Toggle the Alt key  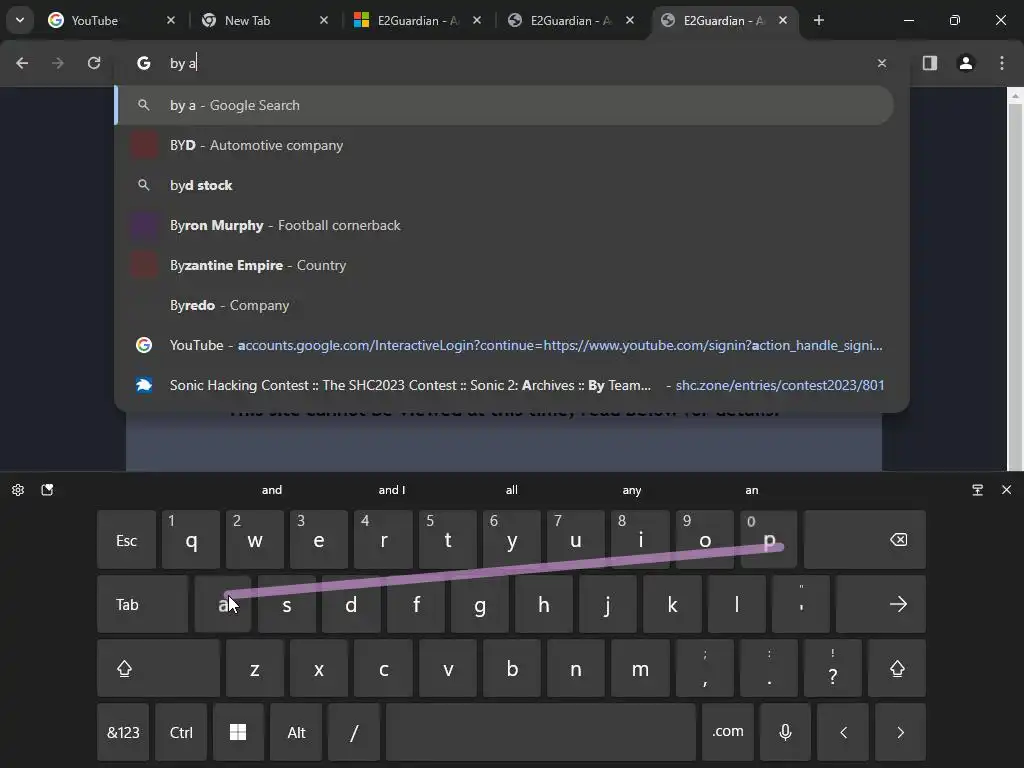point(296,732)
